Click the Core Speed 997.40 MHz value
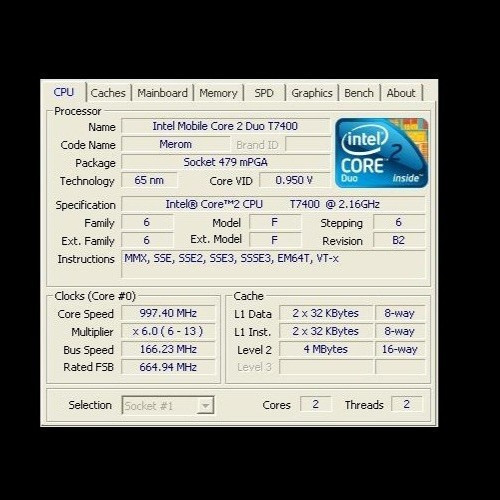This screenshot has width=500, height=500. (168, 313)
